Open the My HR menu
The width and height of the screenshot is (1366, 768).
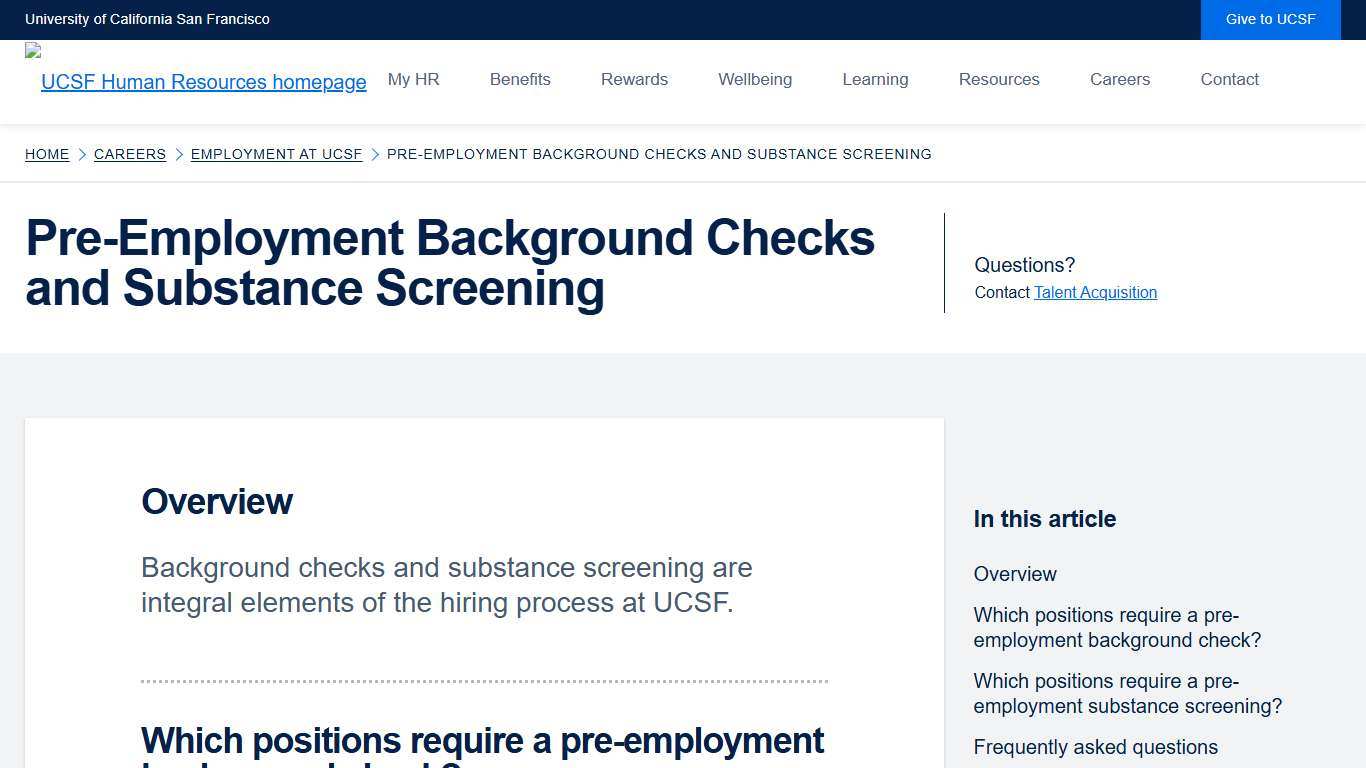[413, 80]
